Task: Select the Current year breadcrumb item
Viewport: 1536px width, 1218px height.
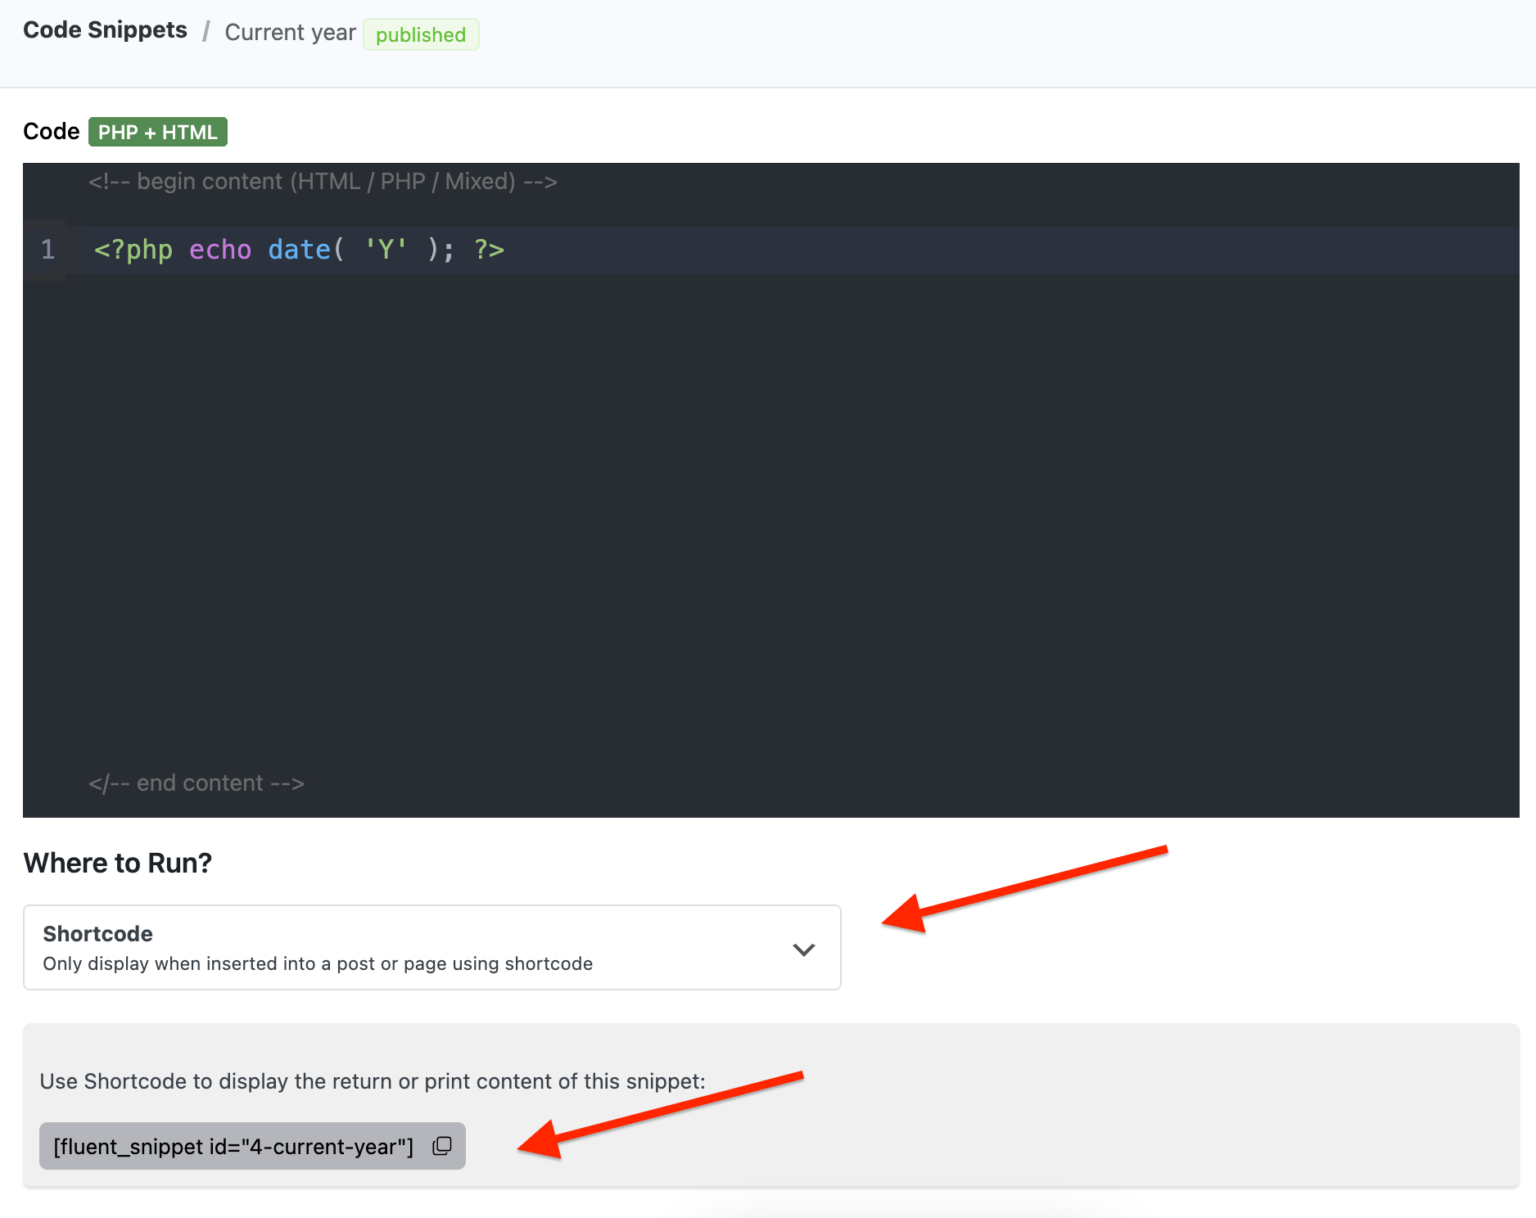Action: coord(290,32)
